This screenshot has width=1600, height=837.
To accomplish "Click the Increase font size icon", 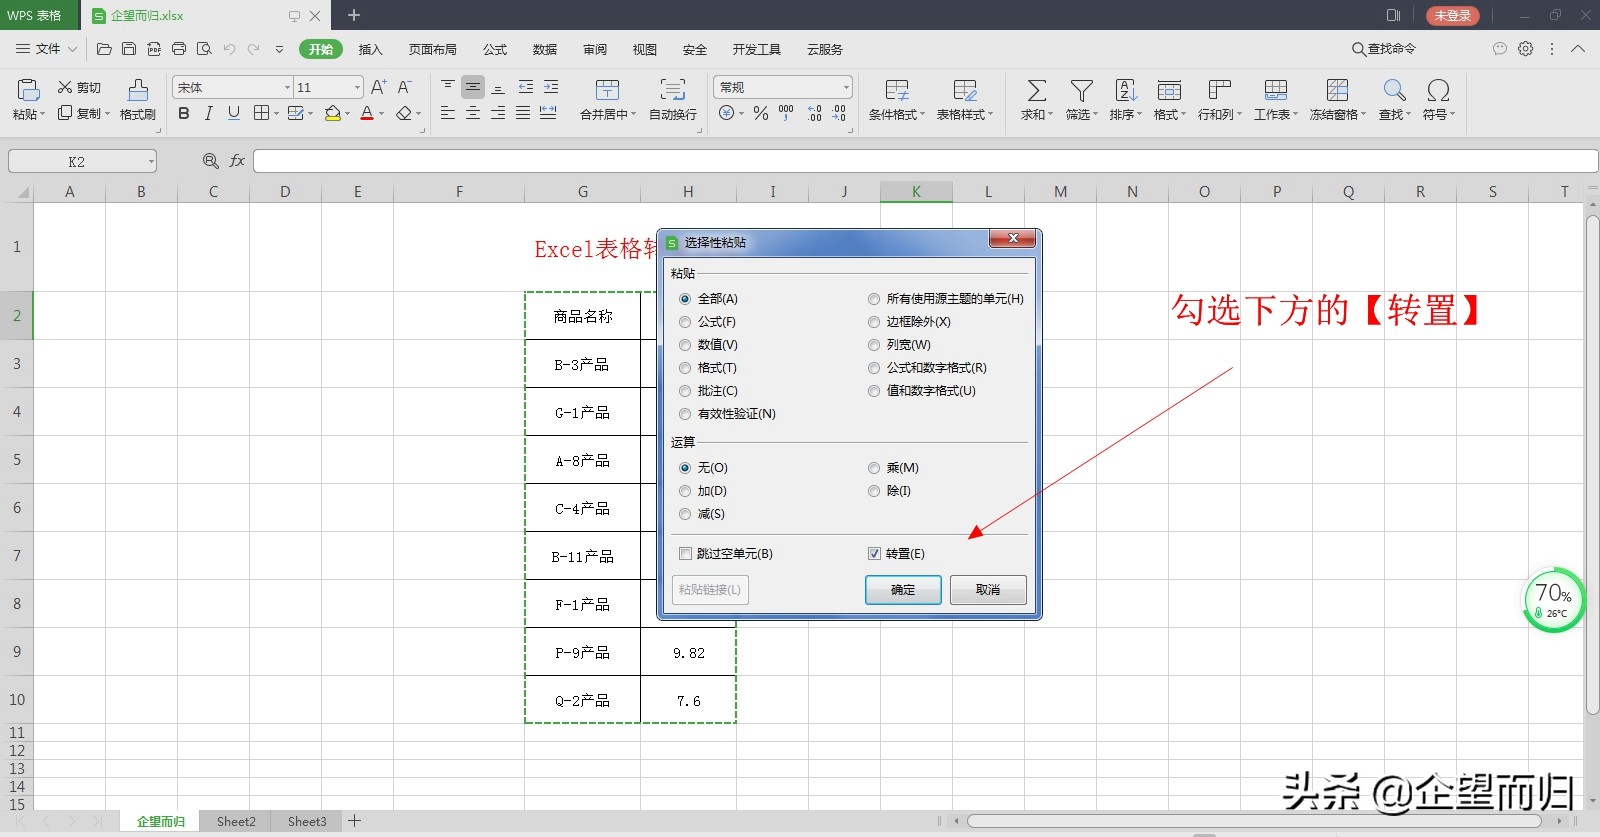I will pyautogui.click(x=378, y=88).
